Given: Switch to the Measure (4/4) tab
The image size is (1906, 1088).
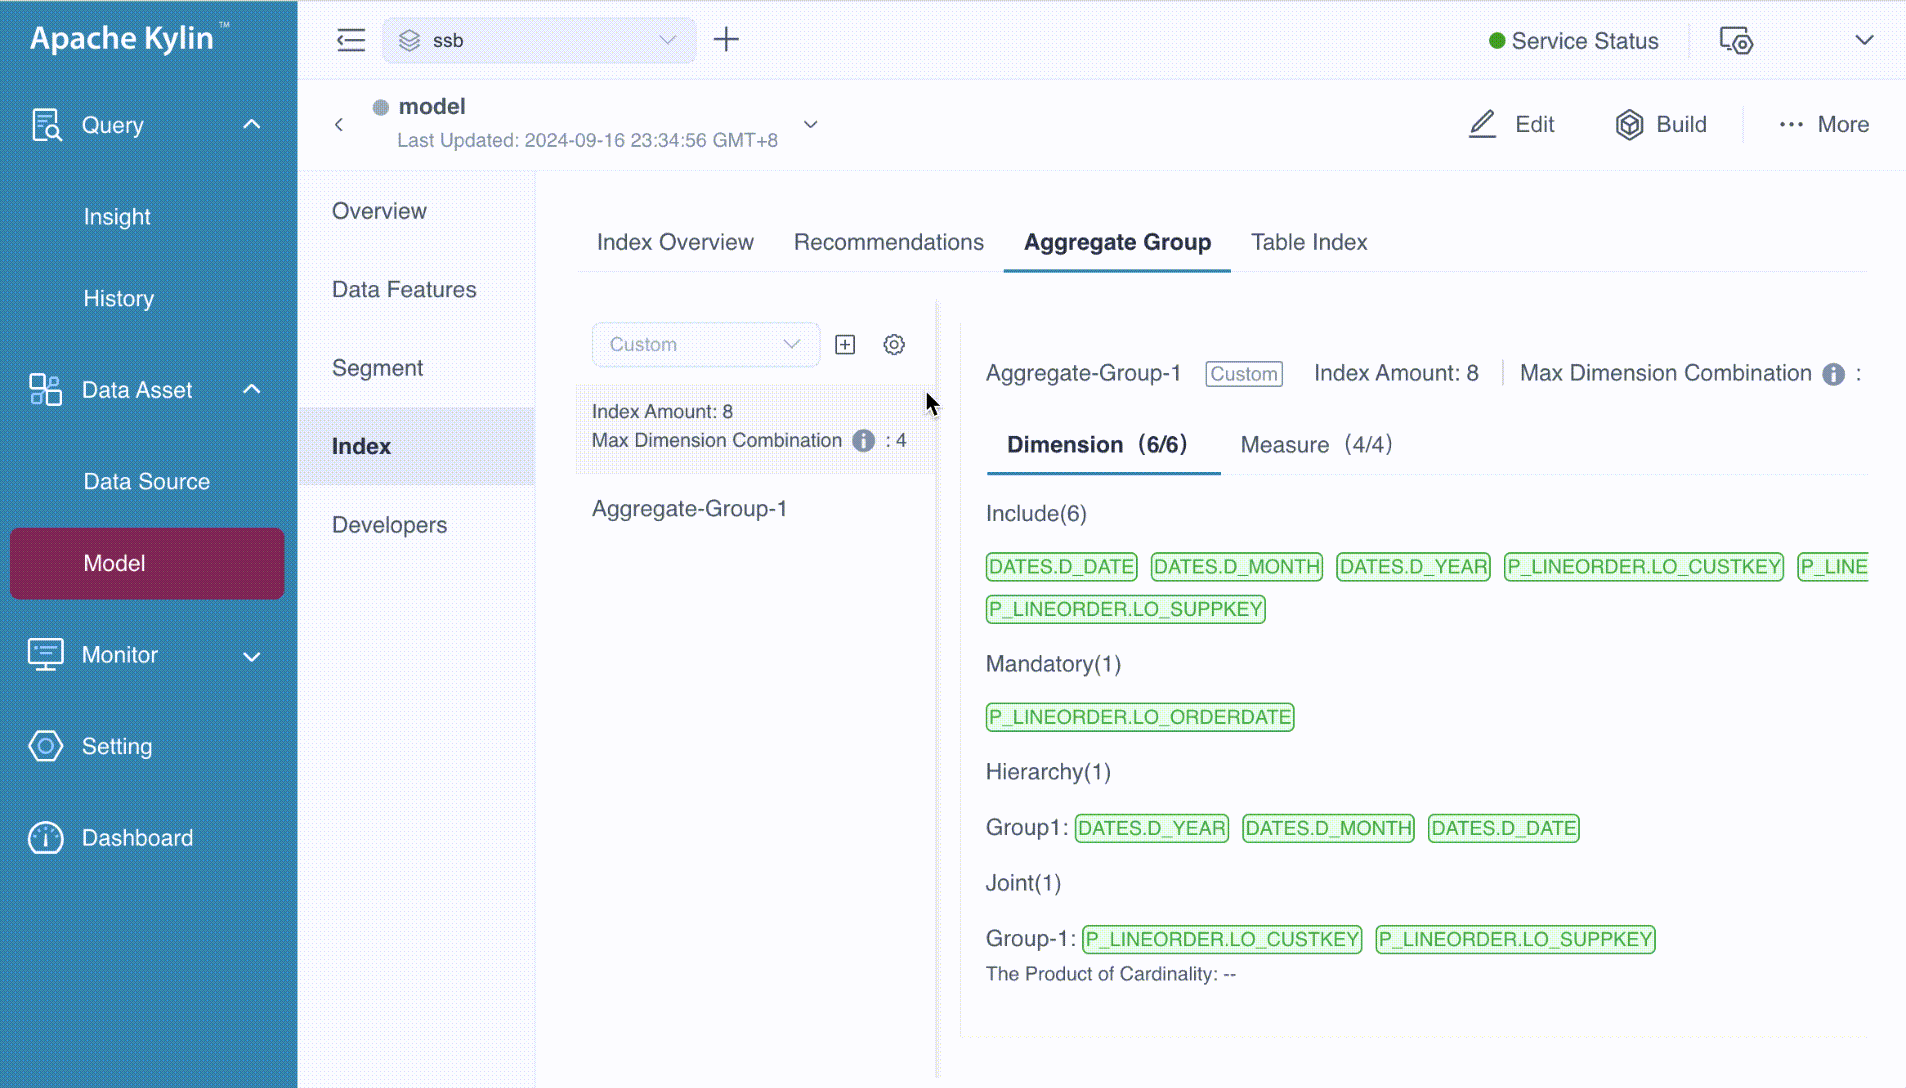Looking at the screenshot, I should click(x=1315, y=445).
